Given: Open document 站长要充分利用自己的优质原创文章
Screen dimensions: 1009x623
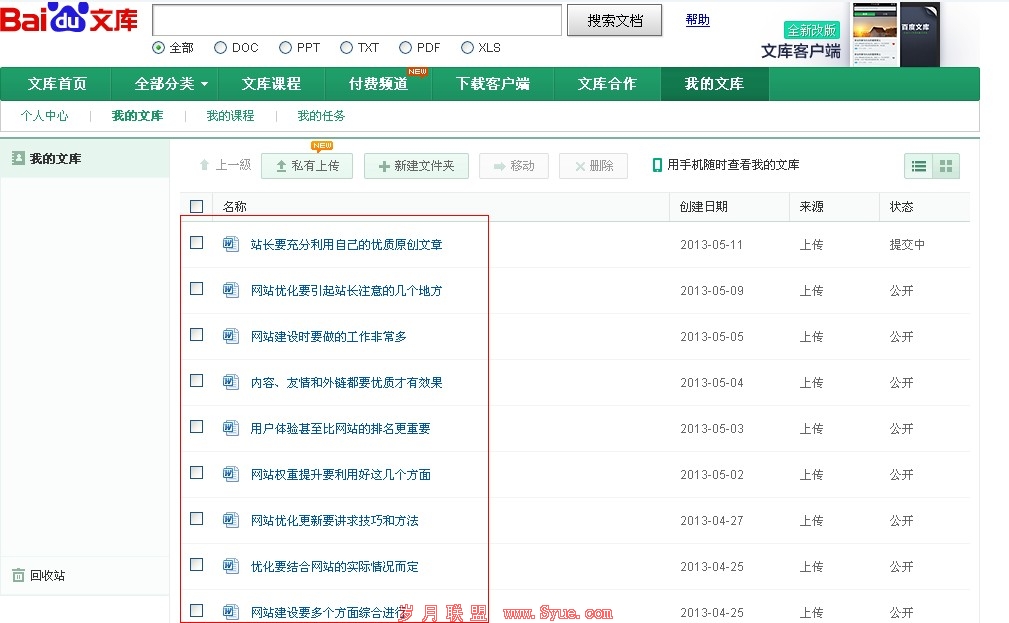Looking at the screenshot, I should click(346, 245).
